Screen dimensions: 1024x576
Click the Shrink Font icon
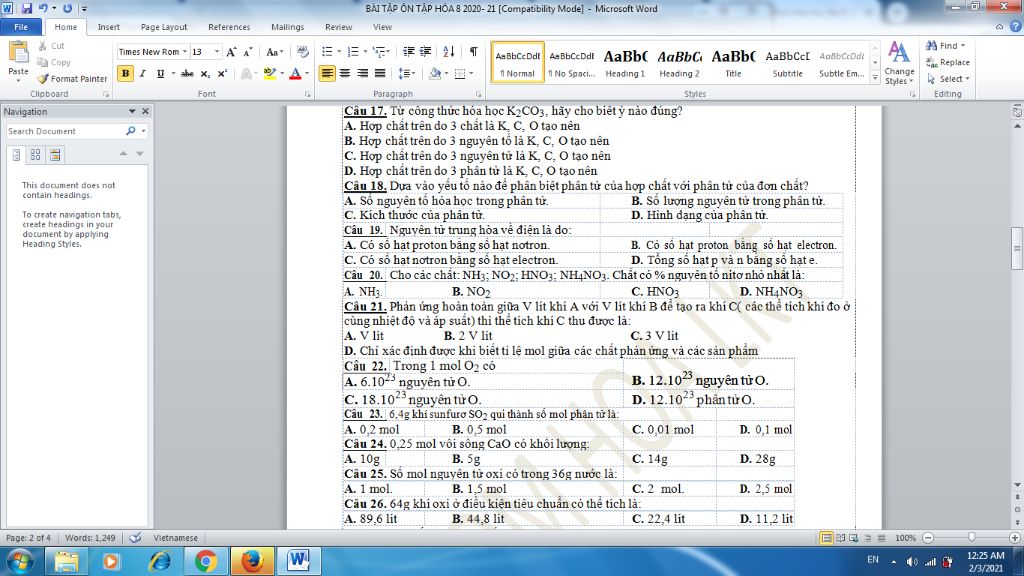pyautogui.click(x=248, y=52)
